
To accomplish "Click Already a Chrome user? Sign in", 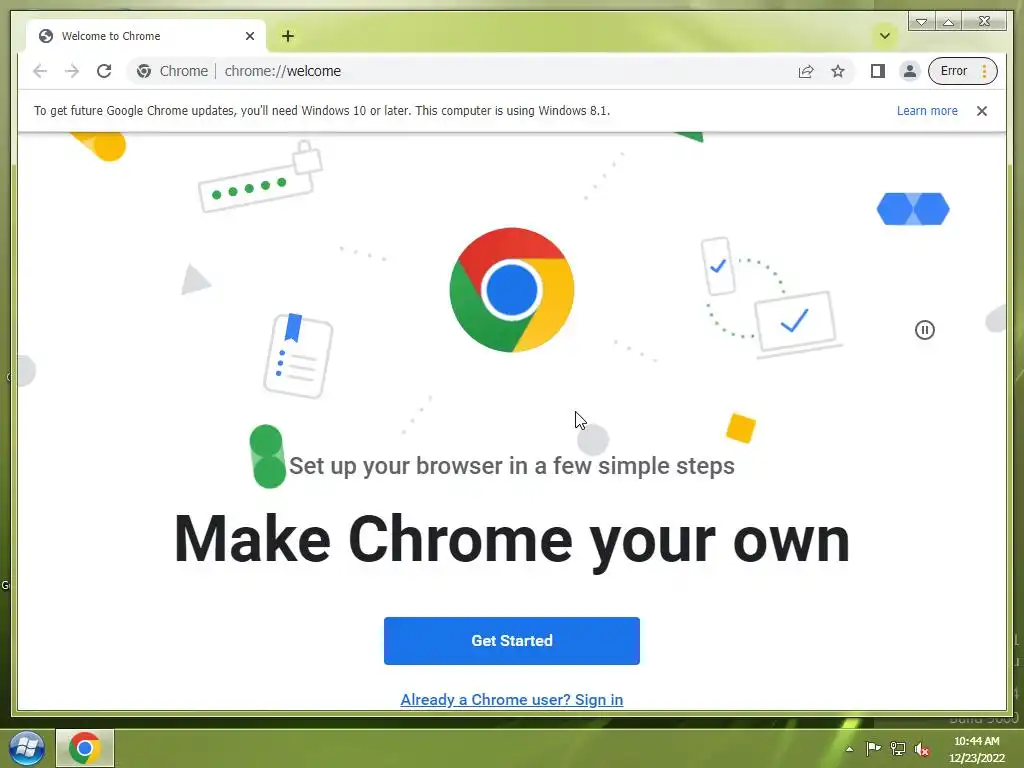I will tap(511, 699).
